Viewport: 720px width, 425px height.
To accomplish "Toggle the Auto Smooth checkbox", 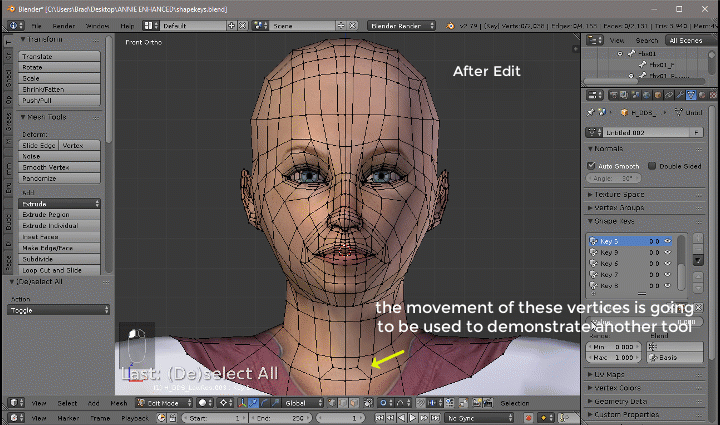I will 593,165.
